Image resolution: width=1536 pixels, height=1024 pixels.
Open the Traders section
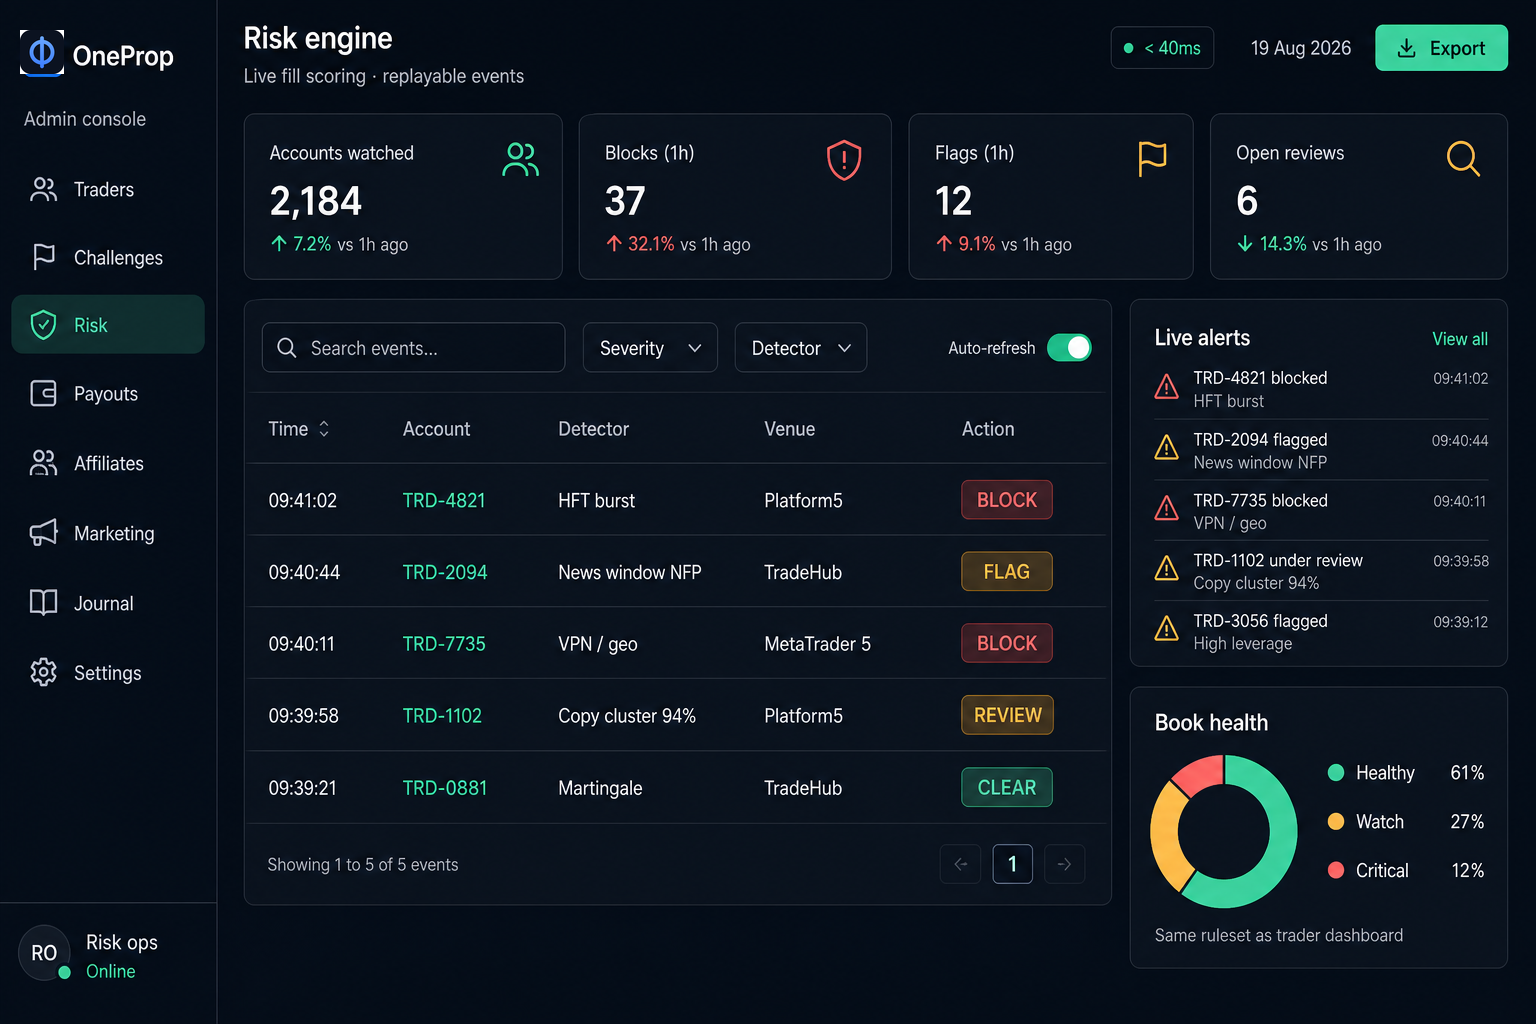[108, 189]
